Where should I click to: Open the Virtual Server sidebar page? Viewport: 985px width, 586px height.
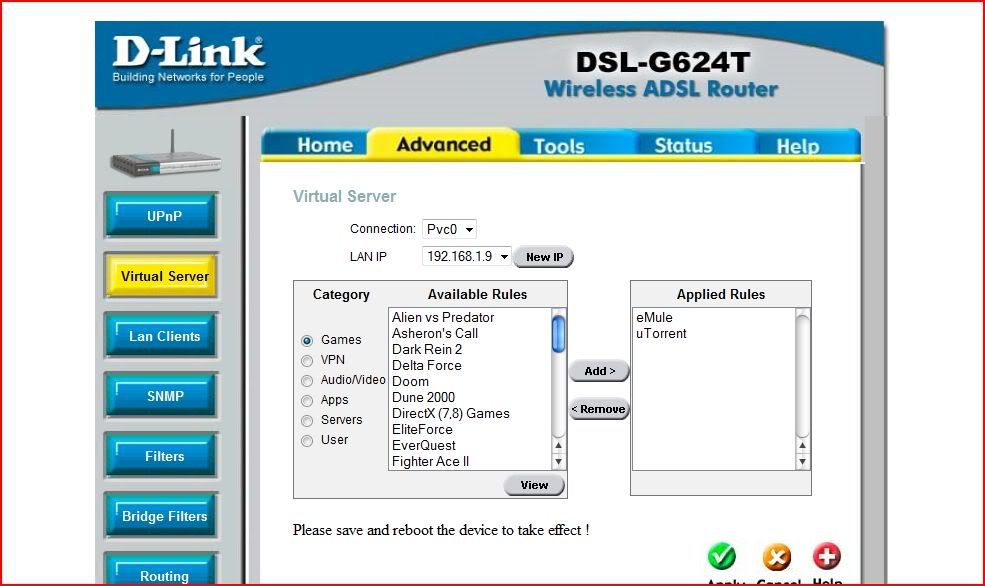click(x=162, y=276)
